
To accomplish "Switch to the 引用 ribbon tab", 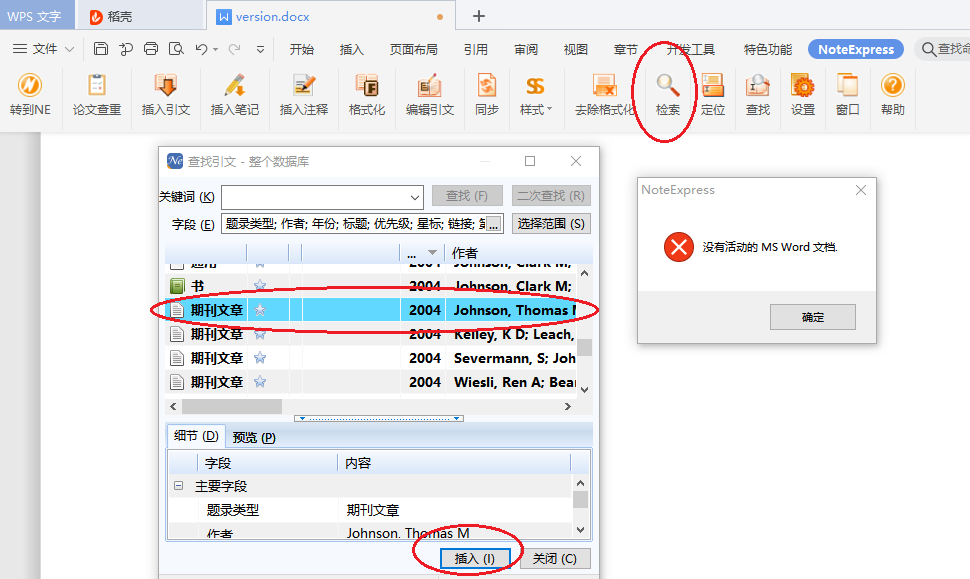I will 476,49.
